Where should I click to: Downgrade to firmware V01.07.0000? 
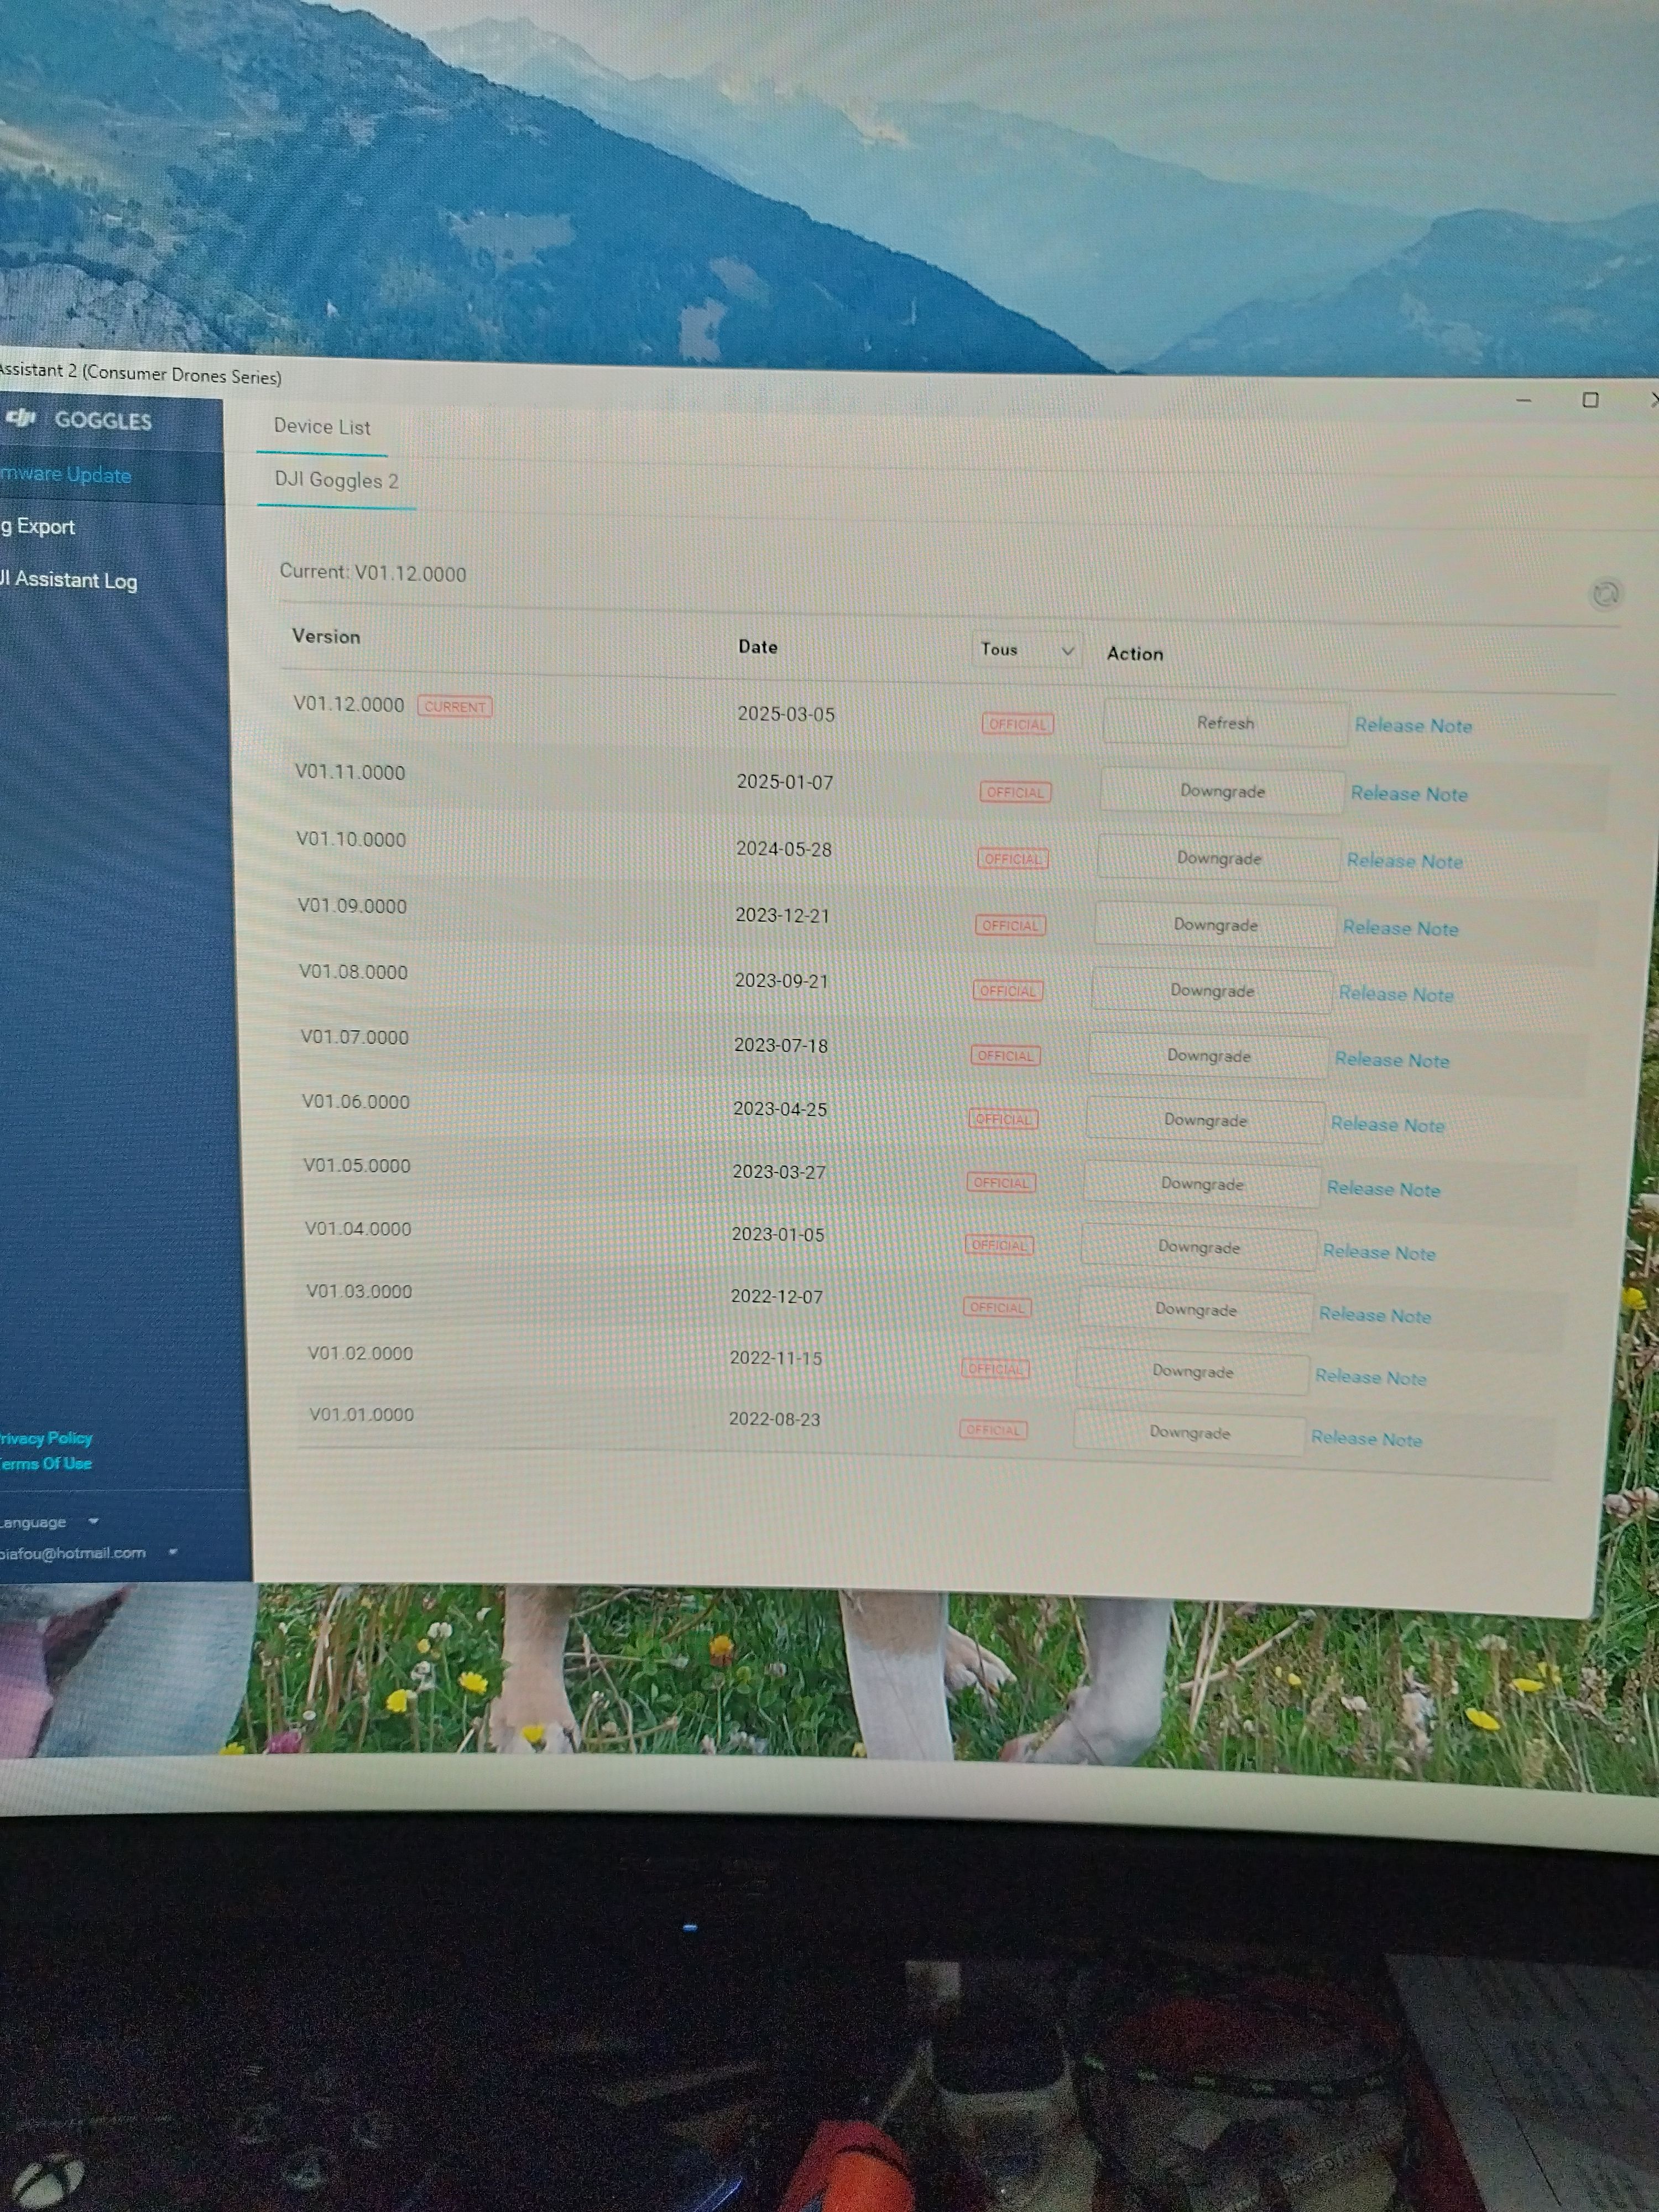click(x=1208, y=1056)
